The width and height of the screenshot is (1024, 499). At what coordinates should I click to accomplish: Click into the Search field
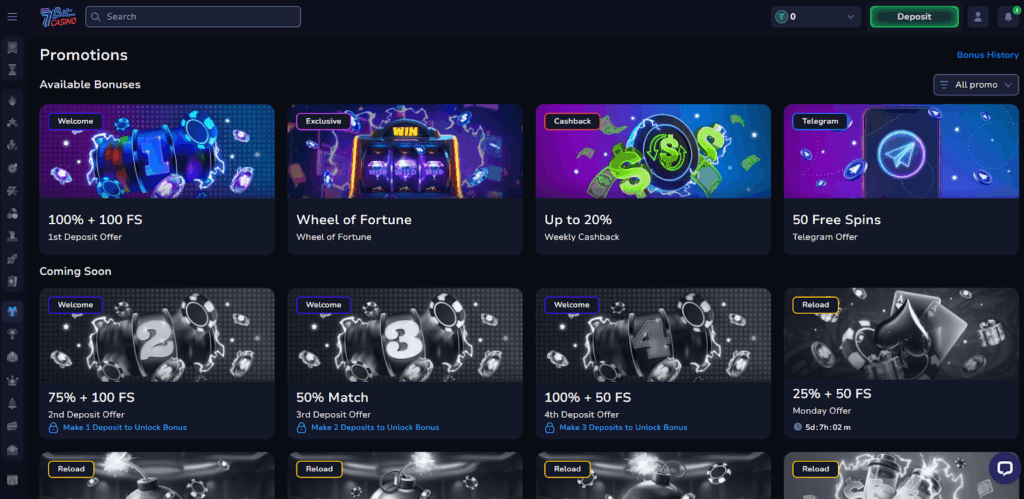[193, 17]
